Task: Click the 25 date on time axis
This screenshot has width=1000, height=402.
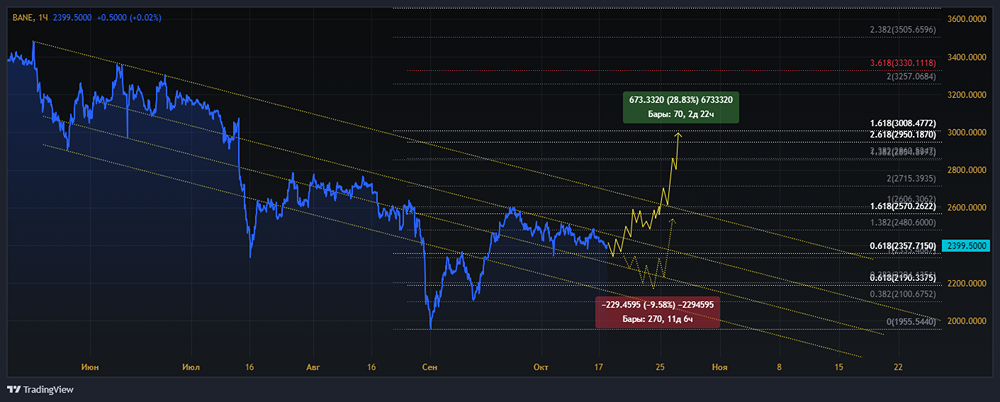Action: pyautogui.click(x=659, y=367)
